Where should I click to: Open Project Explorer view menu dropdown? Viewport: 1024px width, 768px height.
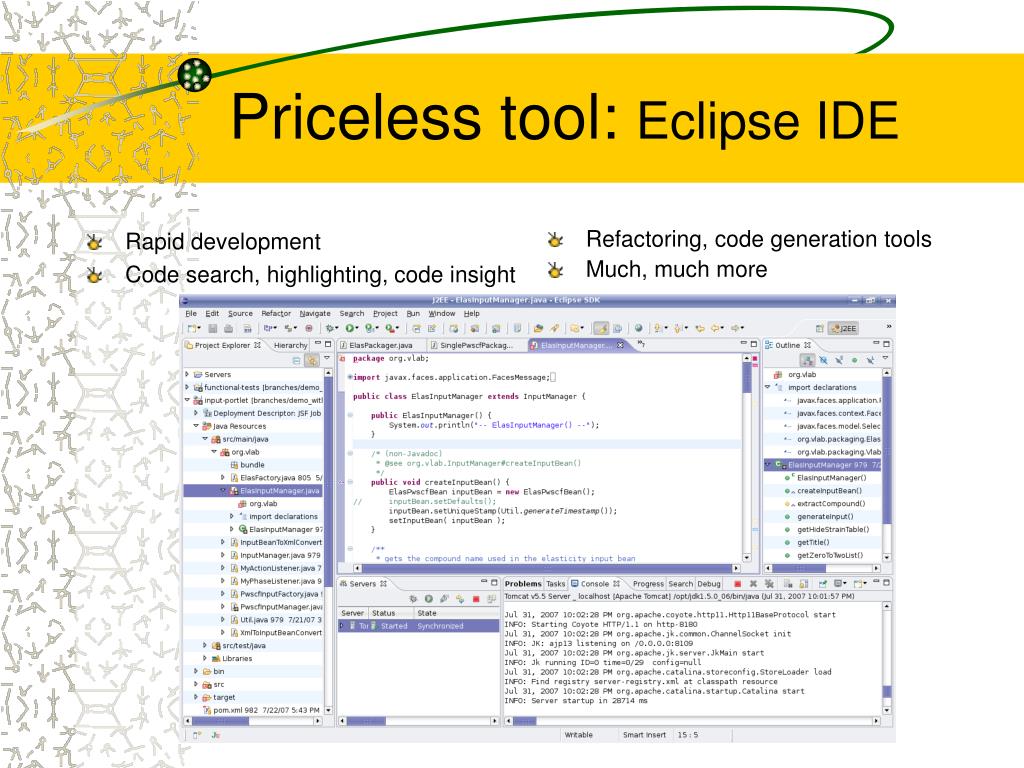point(327,358)
